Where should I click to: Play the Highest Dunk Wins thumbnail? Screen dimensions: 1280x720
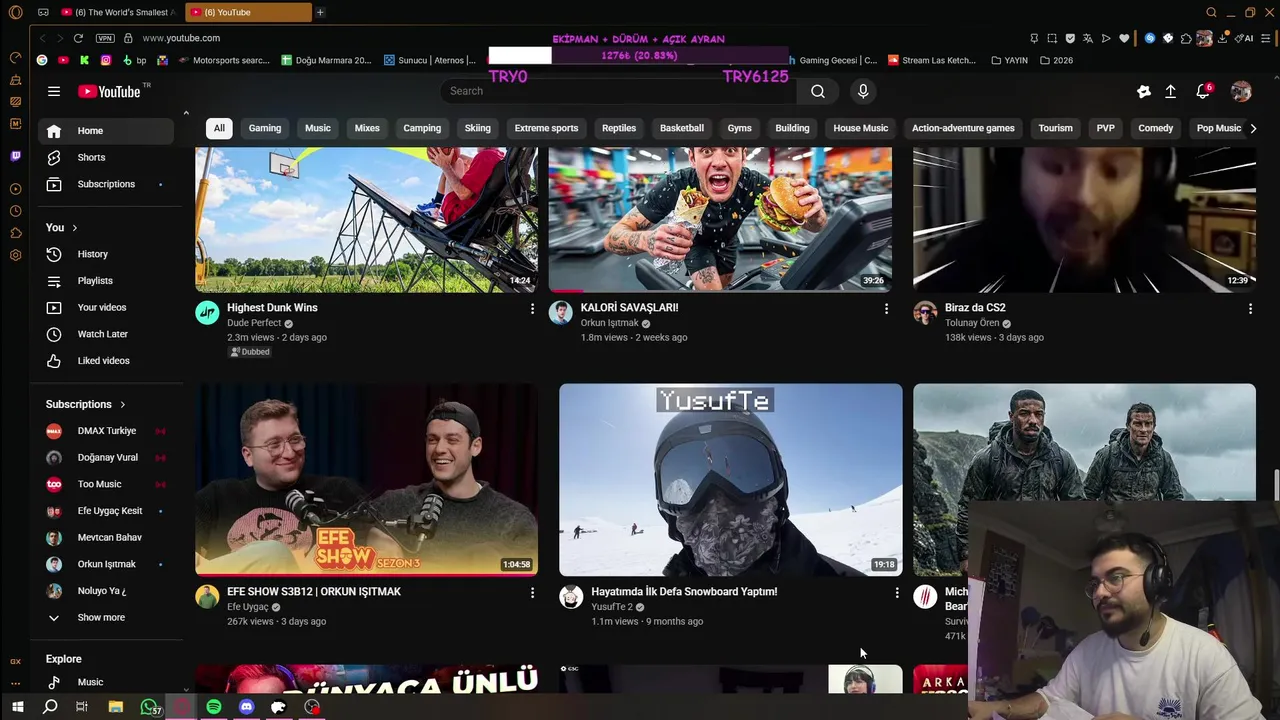[366, 220]
